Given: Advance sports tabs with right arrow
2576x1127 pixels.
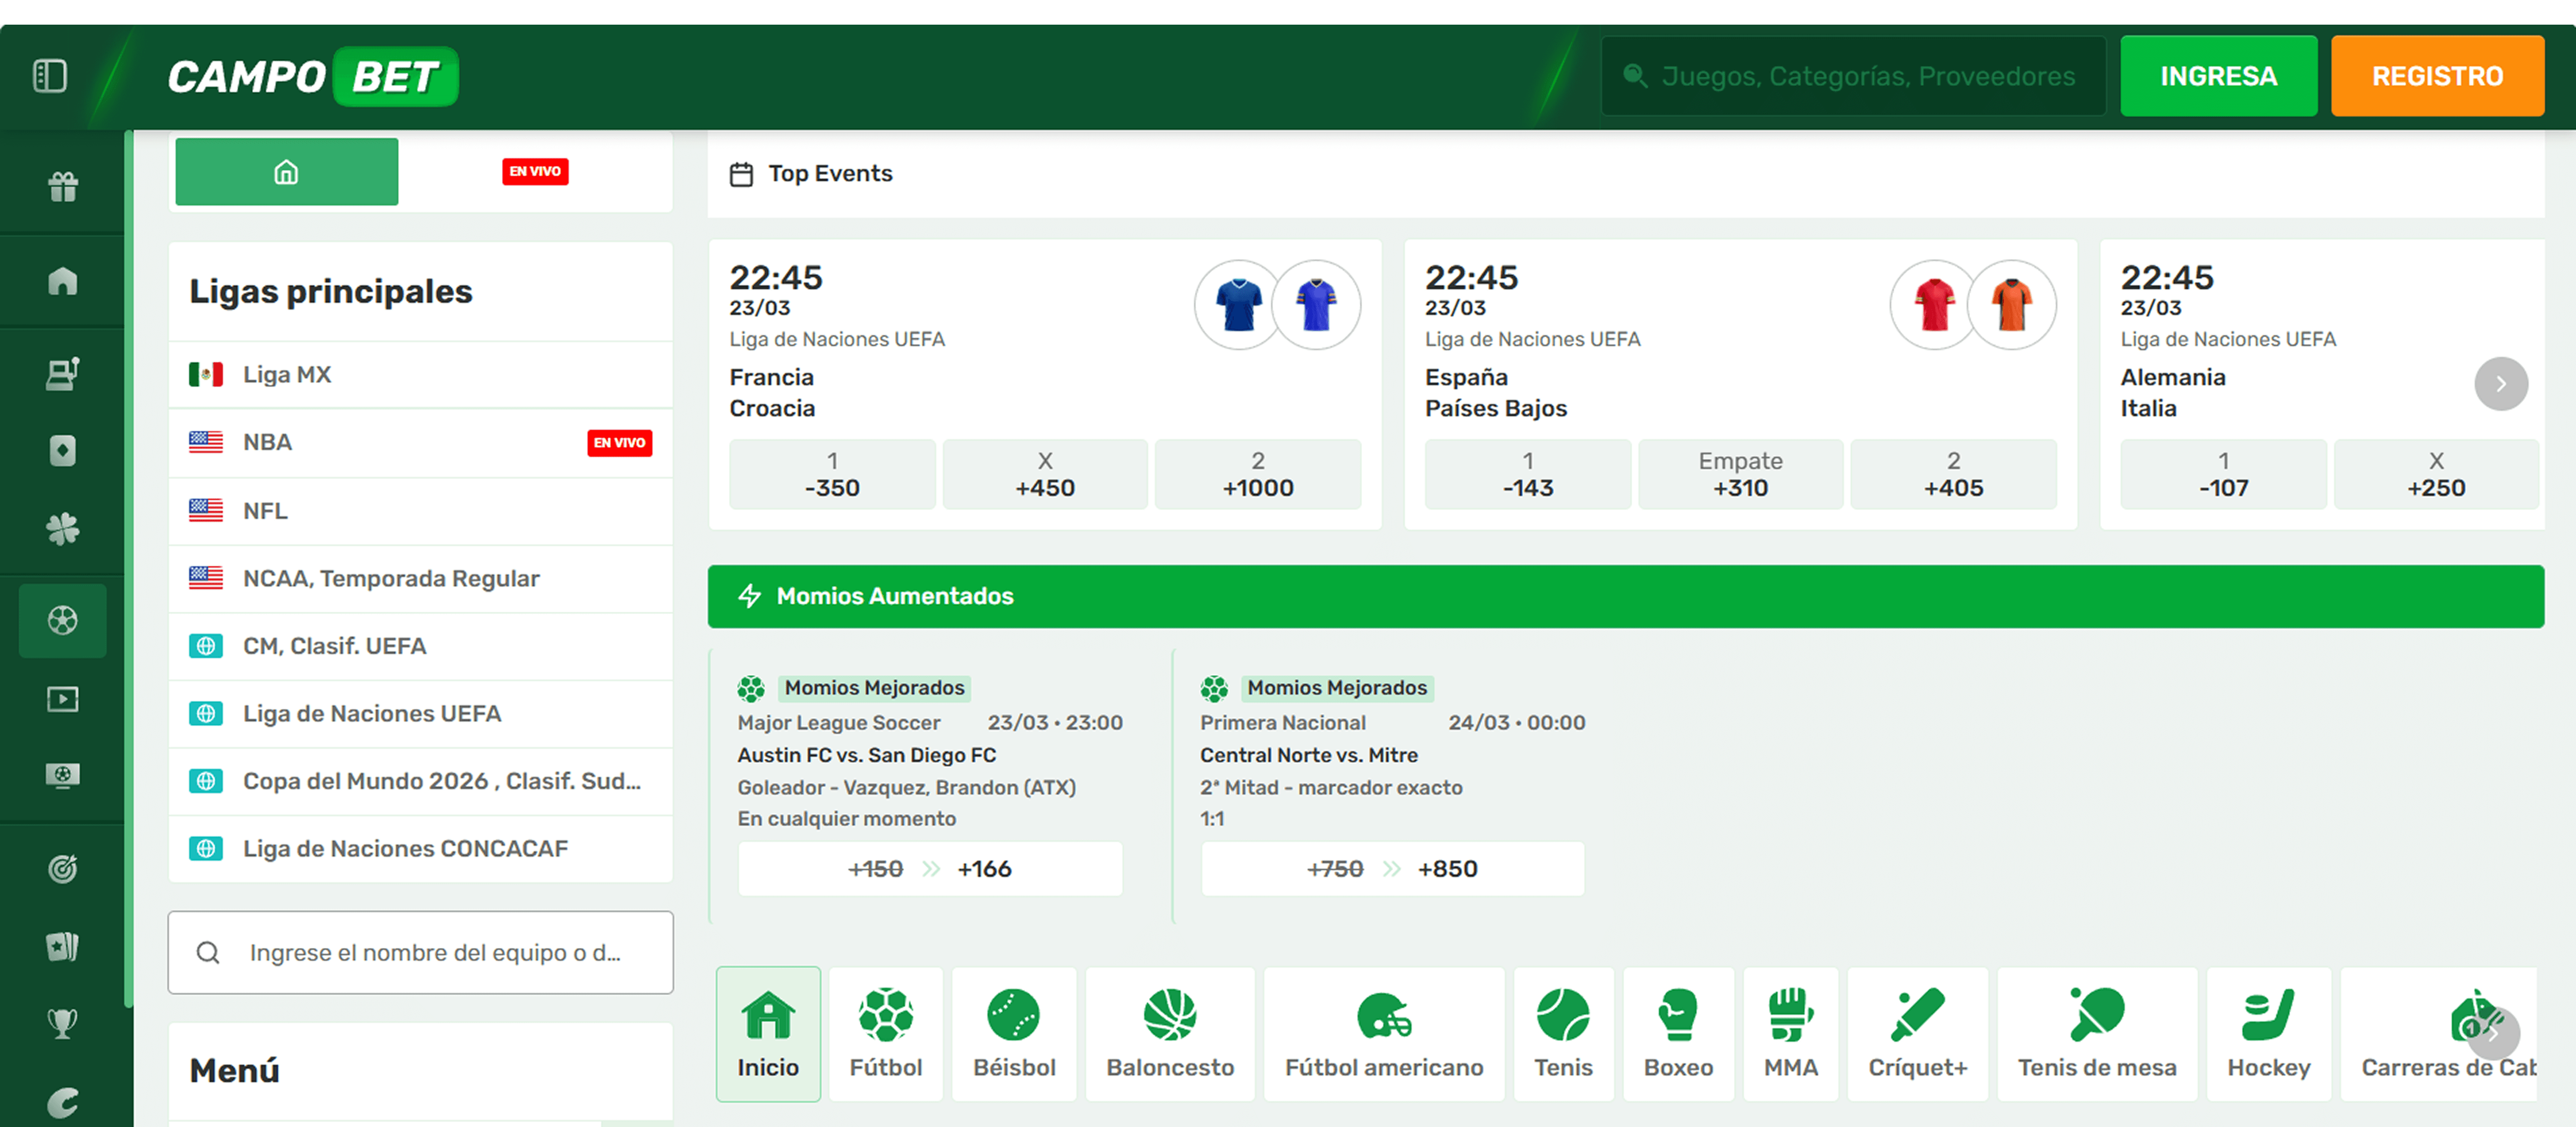Looking at the screenshot, I should tap(2493, 1034).
